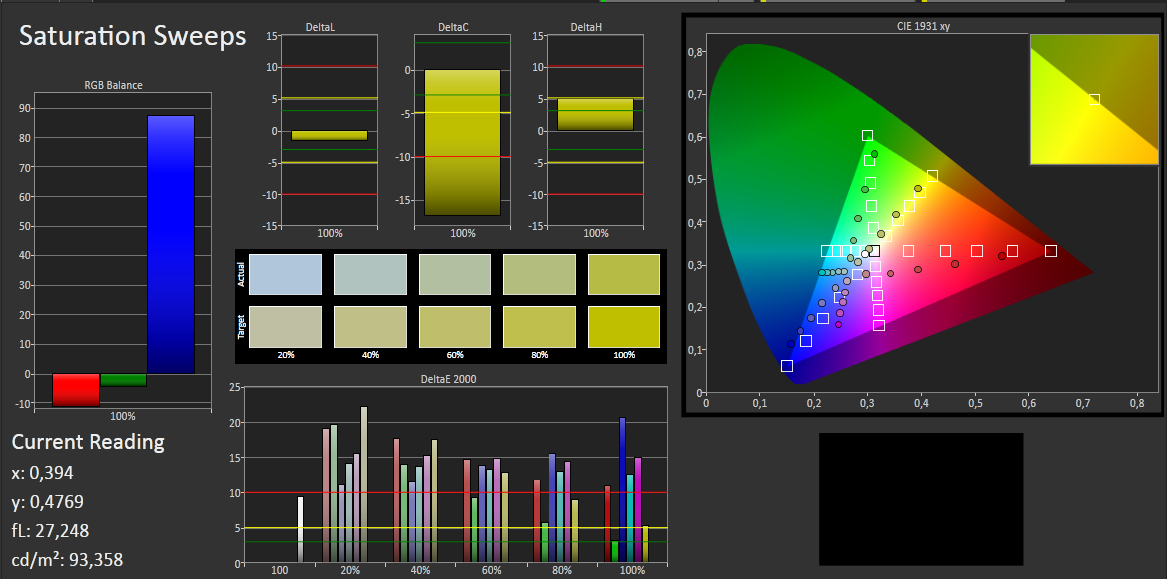Click the 100% Target color swatch
1167x579 pixels.
tap(624, 327)
